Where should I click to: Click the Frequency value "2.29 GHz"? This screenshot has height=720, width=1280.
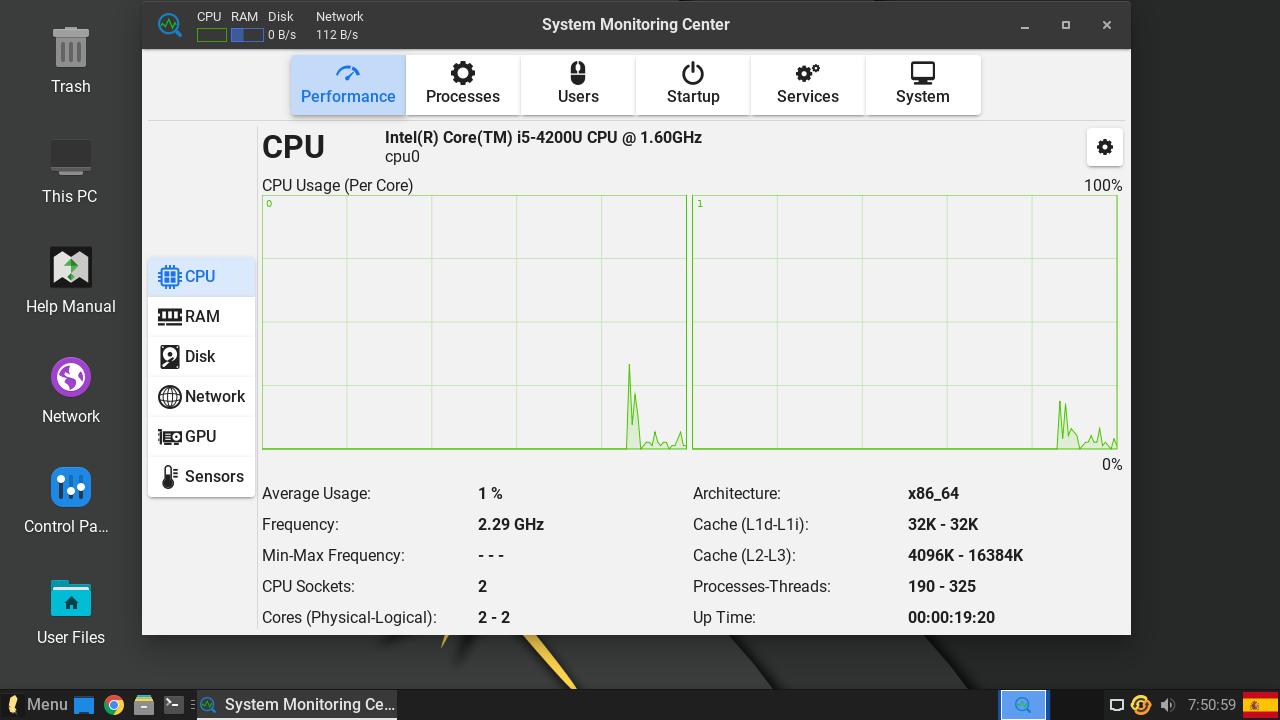[511, 524]
